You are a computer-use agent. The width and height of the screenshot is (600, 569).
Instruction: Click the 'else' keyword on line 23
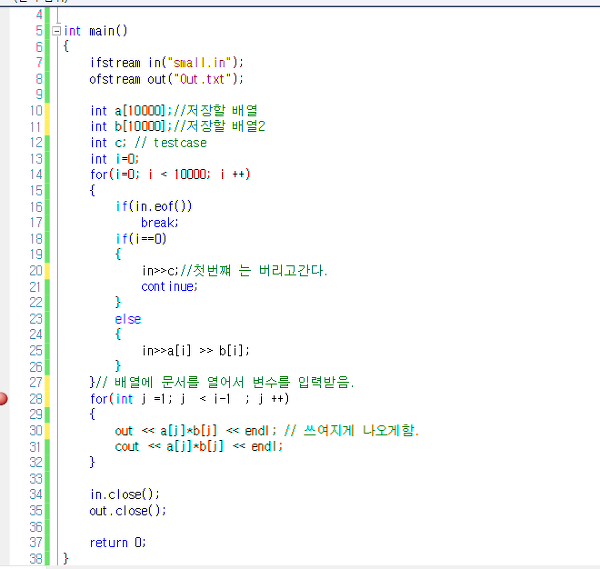click(x=128, y=319)
